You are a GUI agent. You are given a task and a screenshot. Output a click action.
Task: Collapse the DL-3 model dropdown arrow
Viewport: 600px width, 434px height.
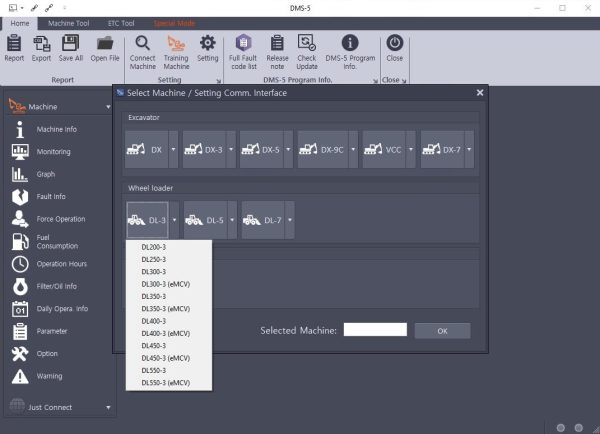pyautogui.click(x=174, y=220)
